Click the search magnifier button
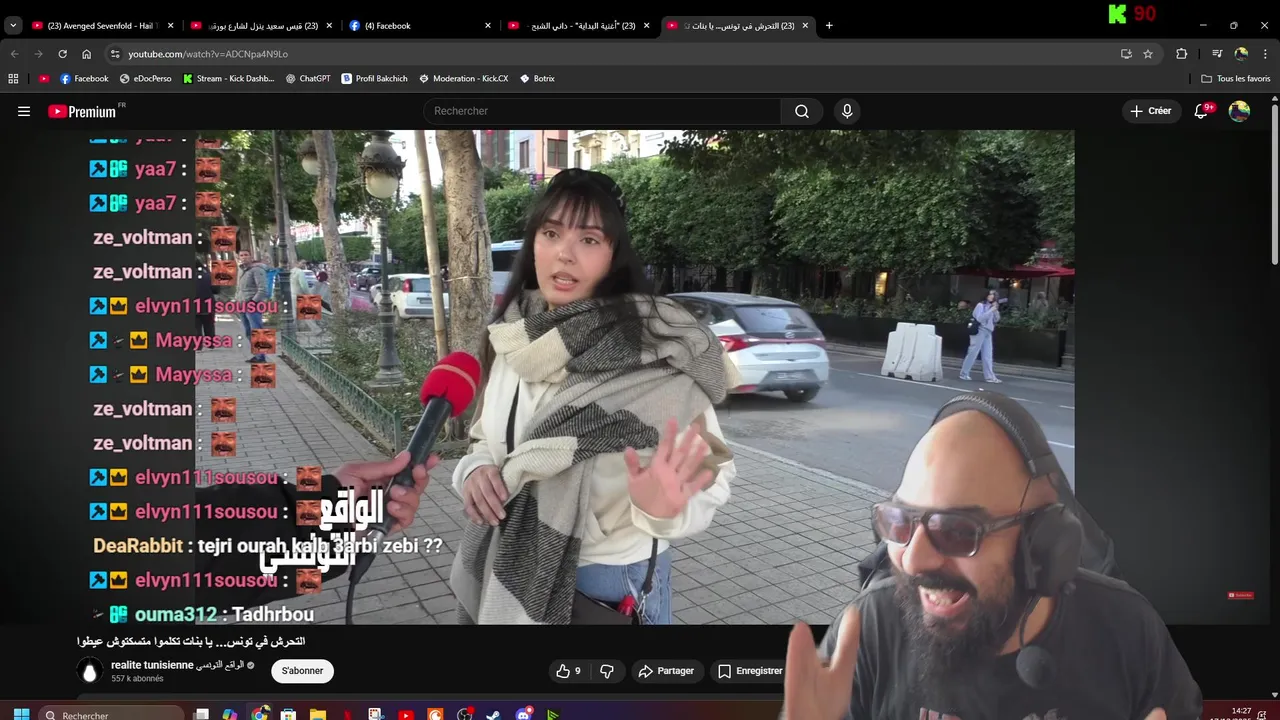The width and height of the screenshot is (1280, 720). [x=802, y=111]
